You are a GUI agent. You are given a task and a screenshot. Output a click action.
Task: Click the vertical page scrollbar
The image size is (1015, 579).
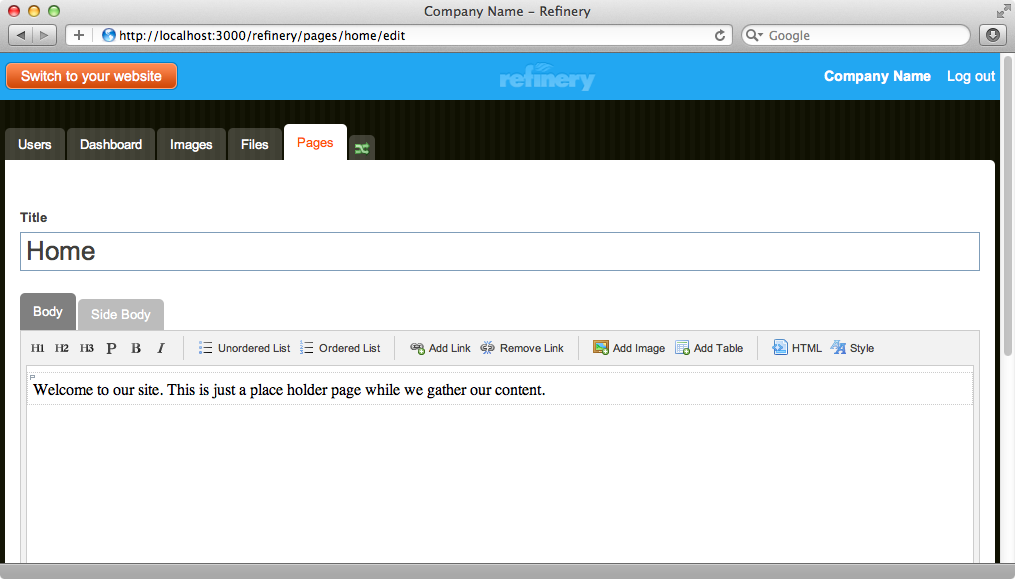tap(1007, 207)
